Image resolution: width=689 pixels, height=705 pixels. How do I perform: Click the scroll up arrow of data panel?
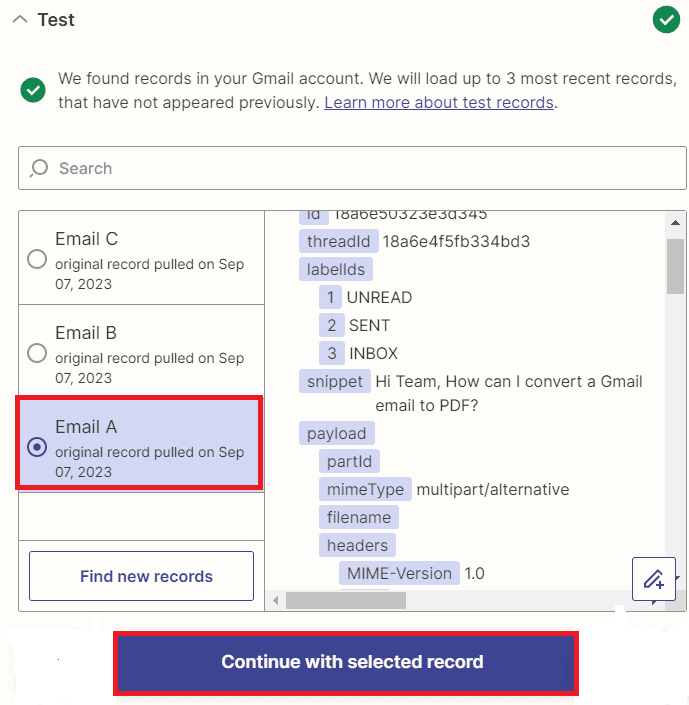coord(676,223)
